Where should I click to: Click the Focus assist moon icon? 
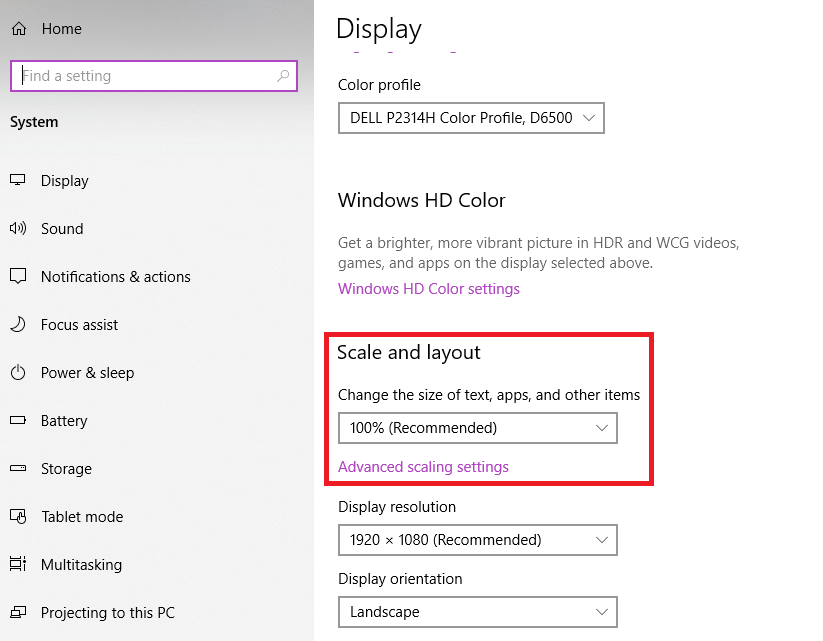18,324
